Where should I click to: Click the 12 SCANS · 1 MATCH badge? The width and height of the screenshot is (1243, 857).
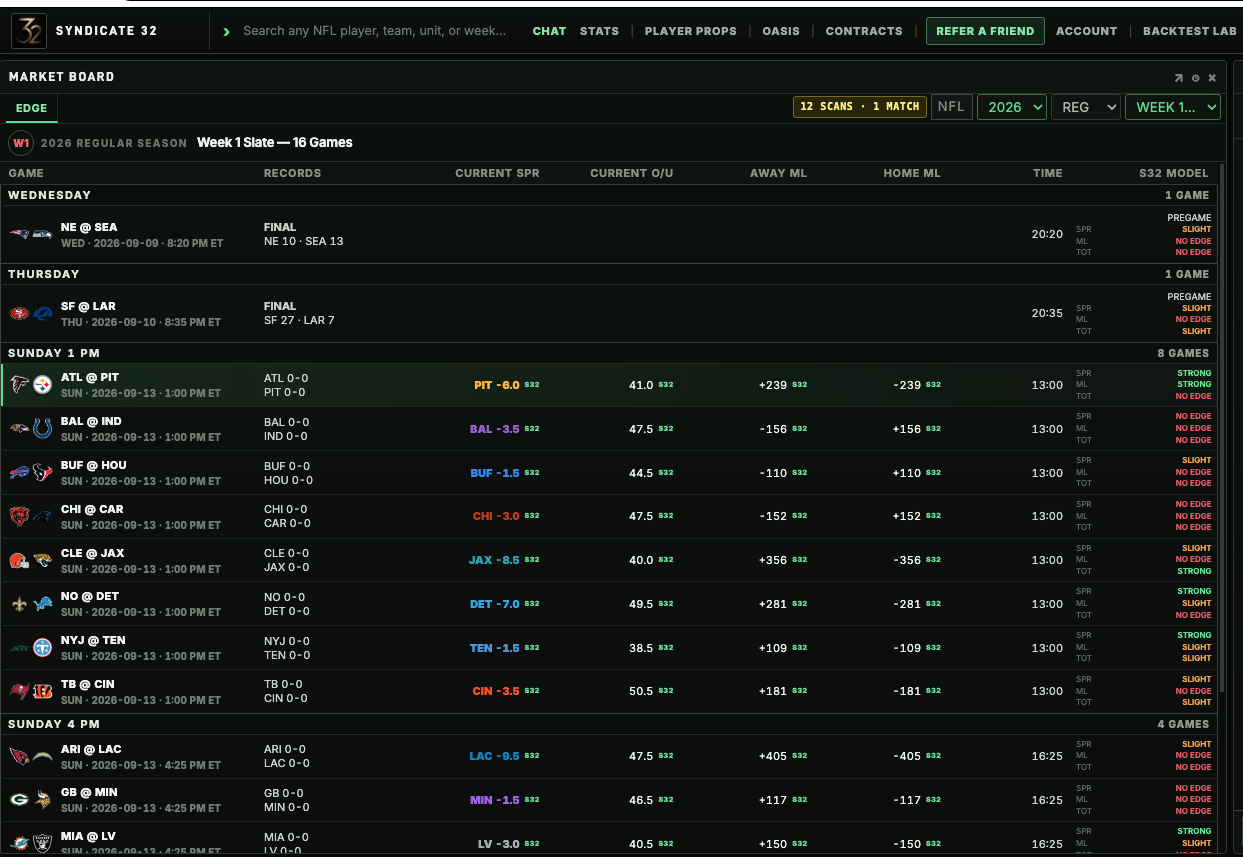859,107
